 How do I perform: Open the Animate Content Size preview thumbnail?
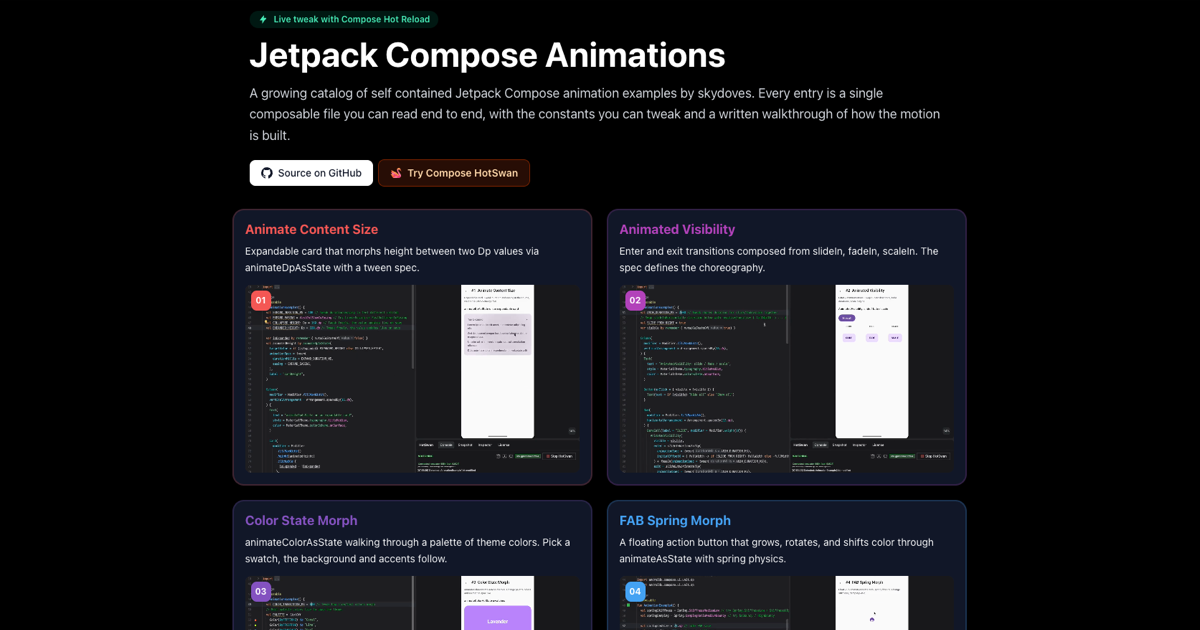pyautogui.click(x=412, y=379)
